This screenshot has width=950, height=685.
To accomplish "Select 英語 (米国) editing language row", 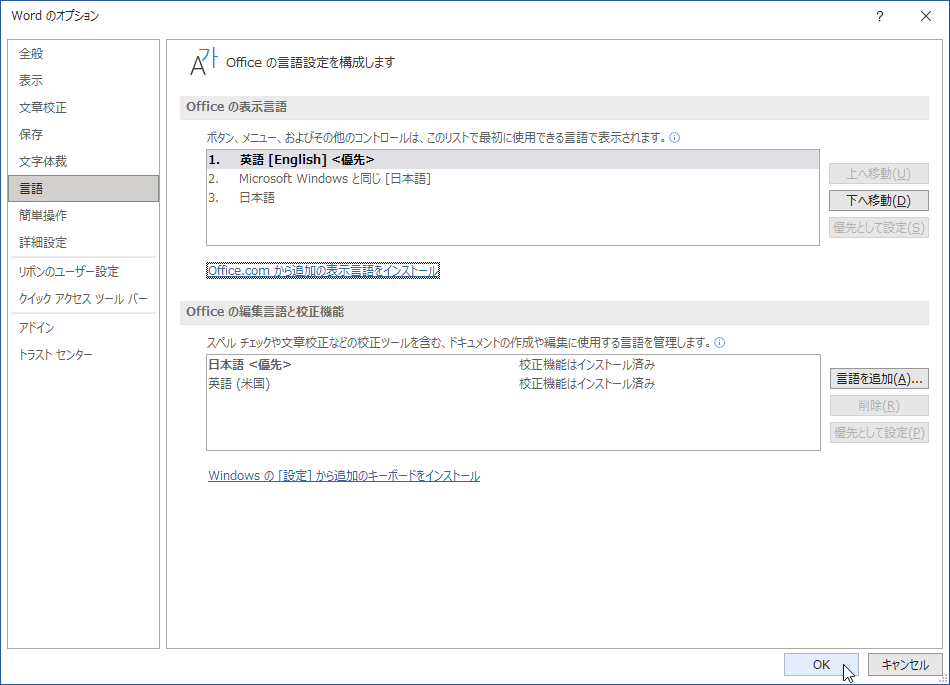I will pyautogui.click(x=513, y=383).
